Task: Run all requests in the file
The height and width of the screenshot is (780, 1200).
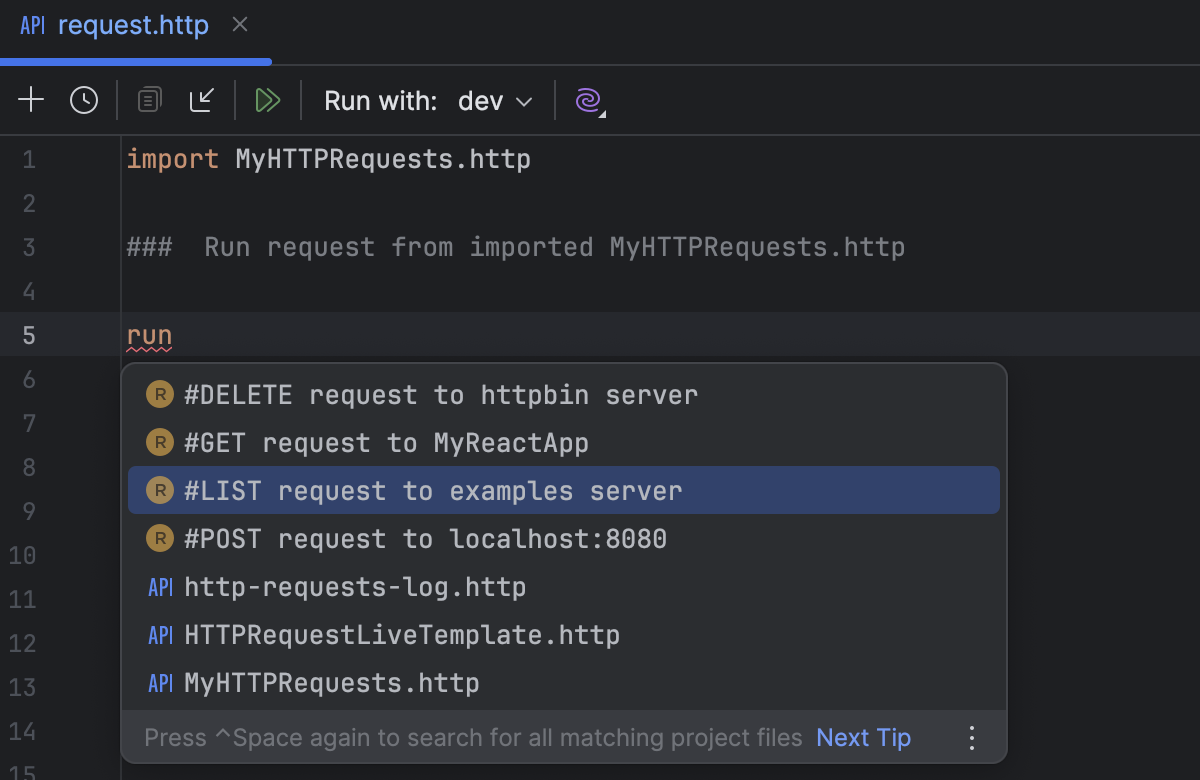Action: [x=267, y=100]
